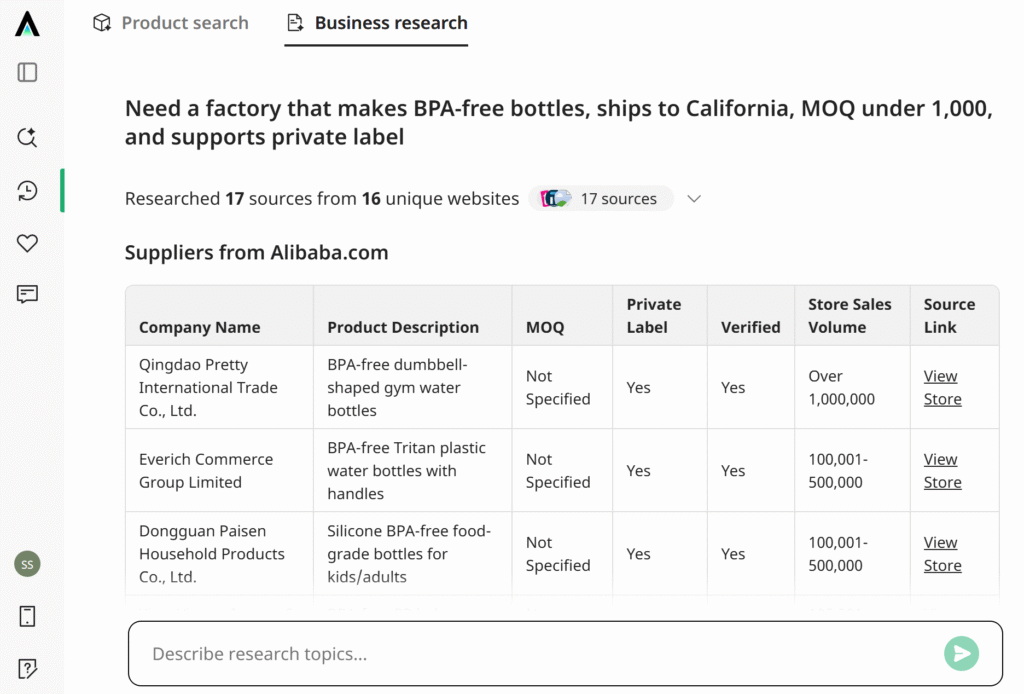Open favorites heart icon
The image size is (1024, 694).
tap(27, 243)
